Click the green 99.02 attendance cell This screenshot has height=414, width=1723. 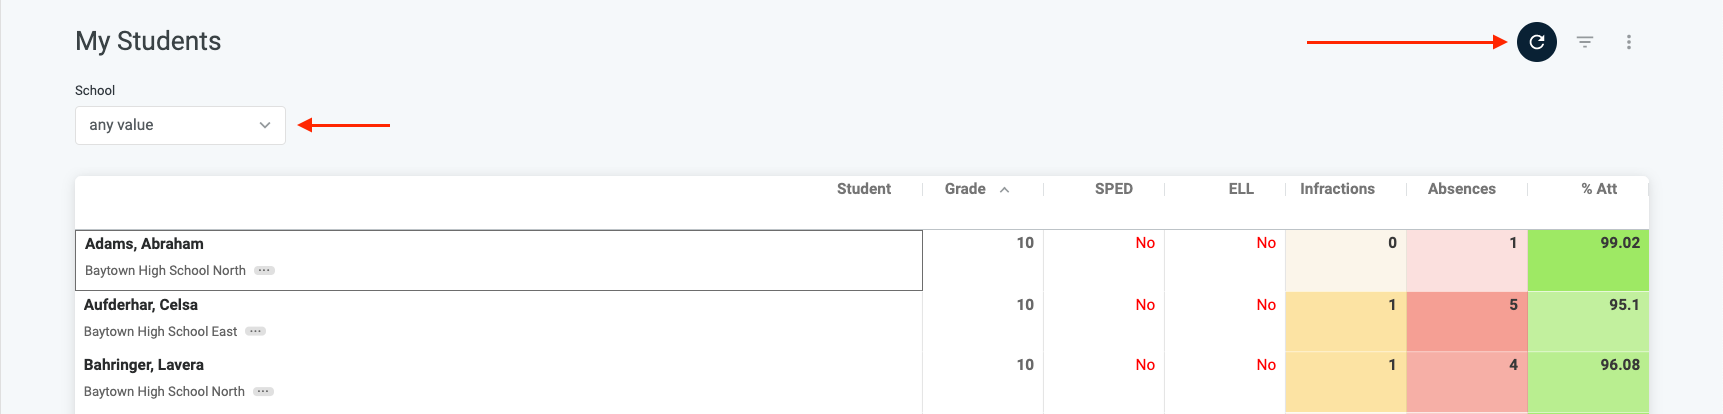point(1588,260)
